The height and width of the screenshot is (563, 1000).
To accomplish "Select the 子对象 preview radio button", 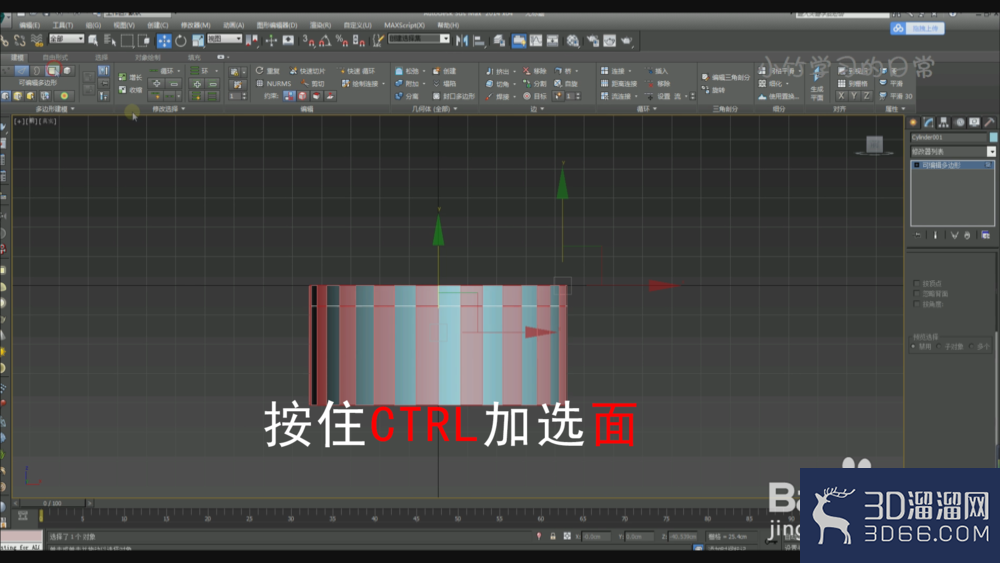I will 939,346.
